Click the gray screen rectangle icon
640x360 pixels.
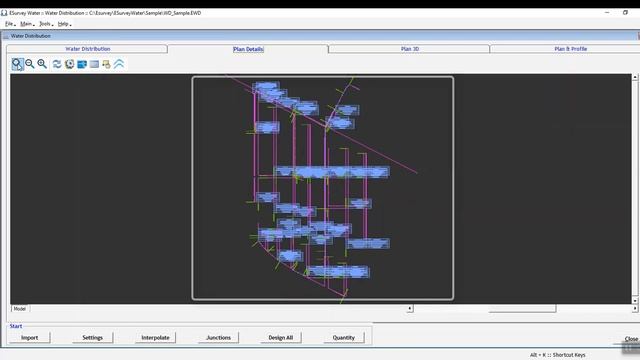point(94,64)
